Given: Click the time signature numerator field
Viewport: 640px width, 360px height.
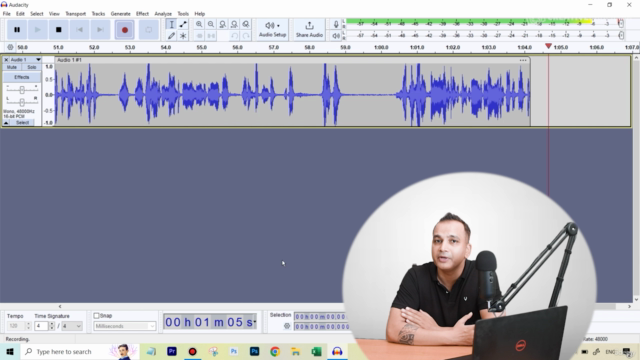Looking at the screenshot, I should pyautogui.click(x=41, y=326).
